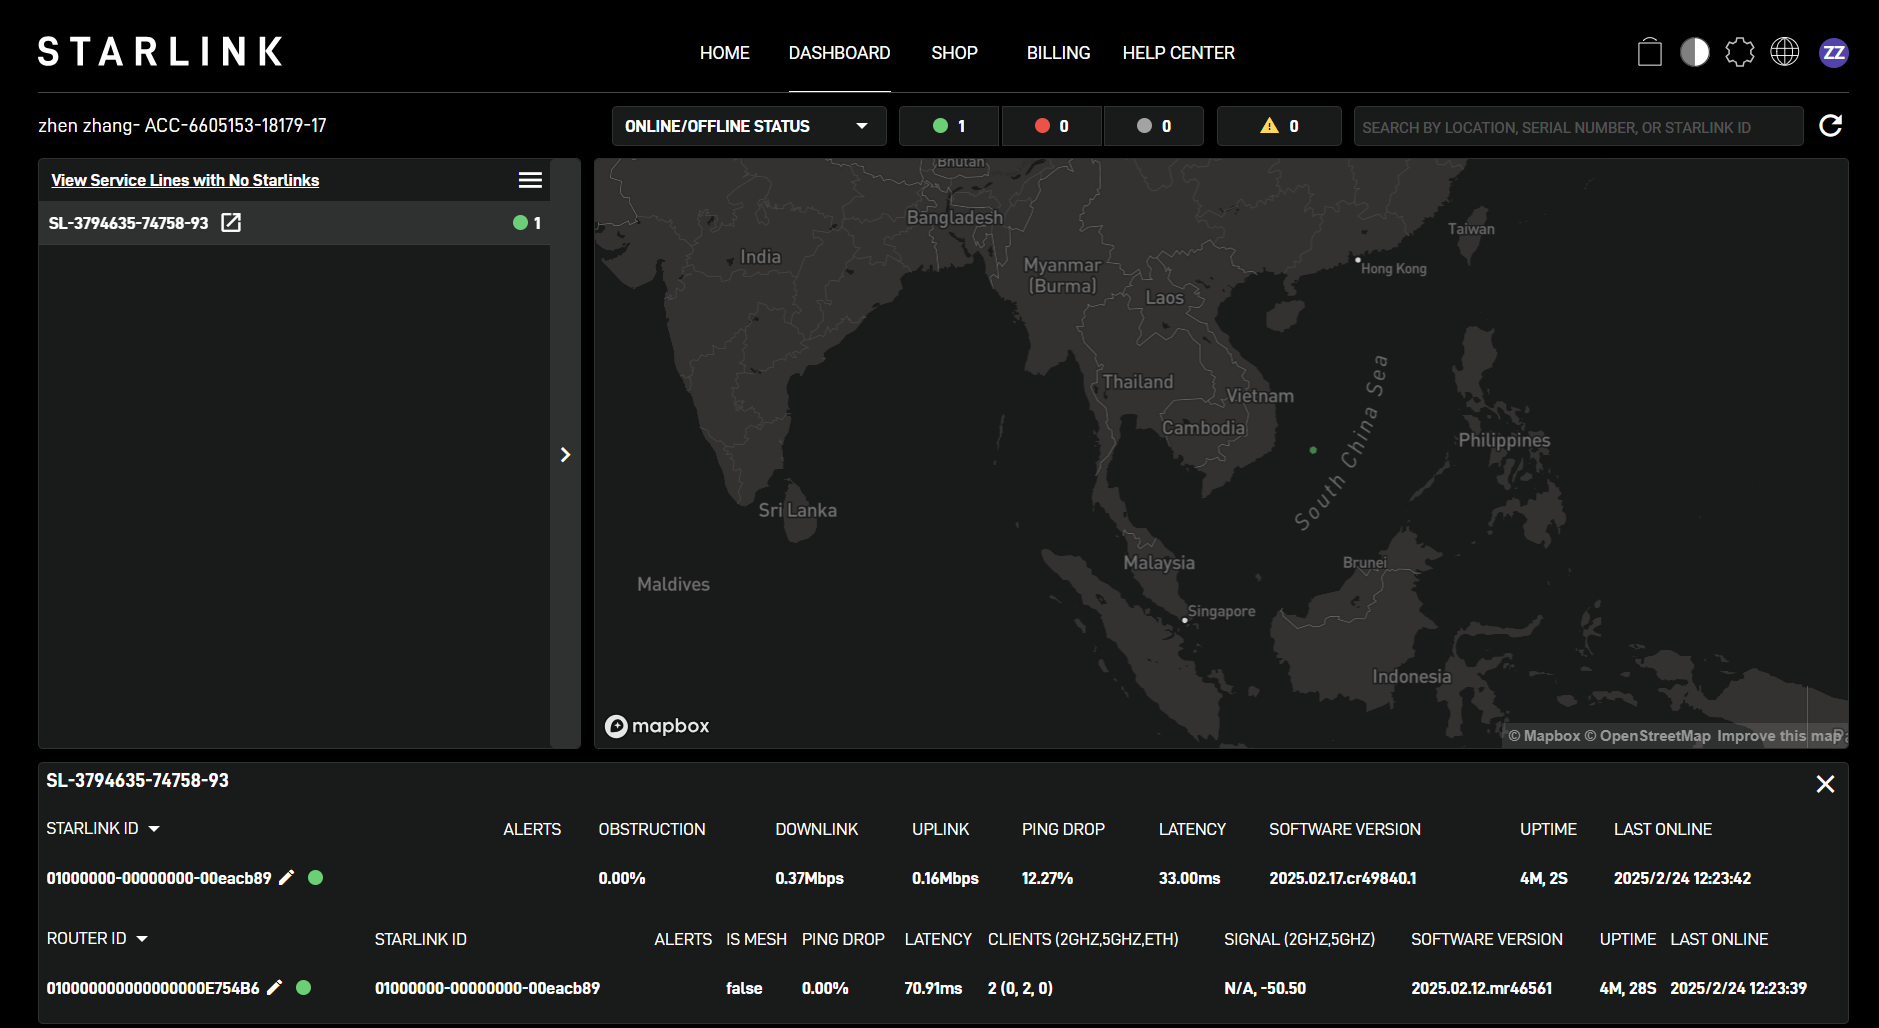
Task: Filter by offline red status count
Action: (1052, 126)
